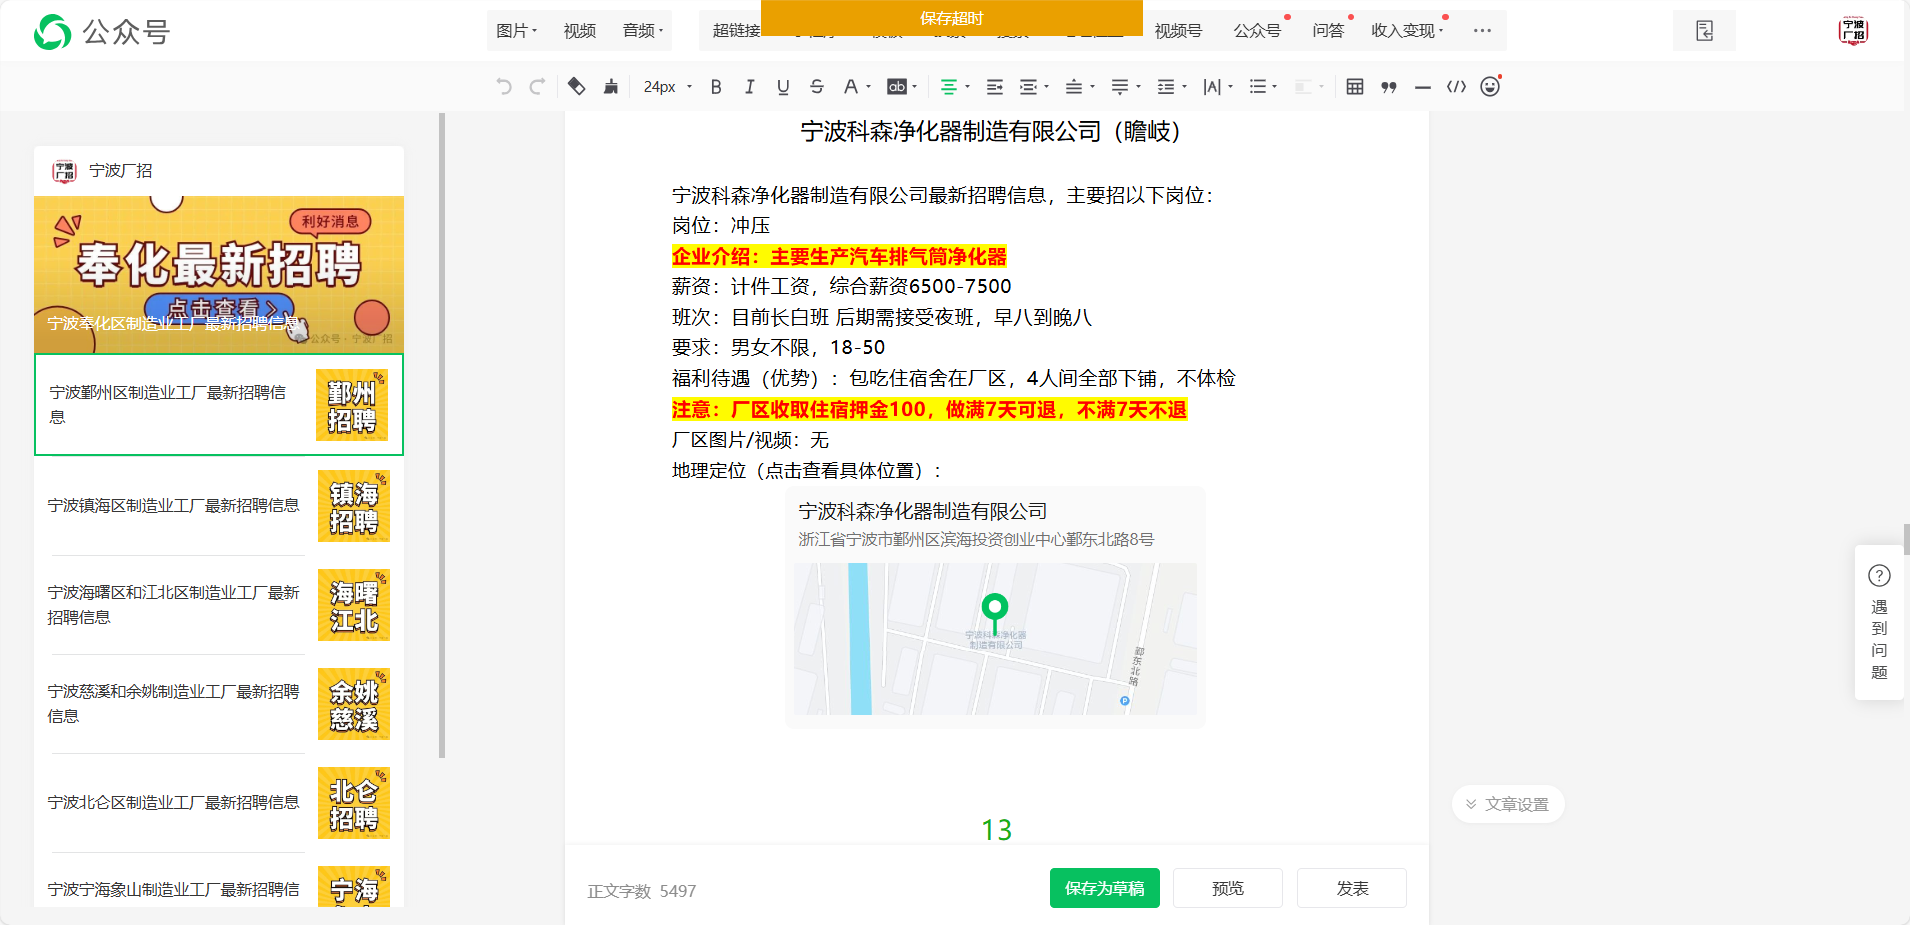Show more insert options ellipsis
This screenshot has width=1910, height=925.
pos(1482,31)
